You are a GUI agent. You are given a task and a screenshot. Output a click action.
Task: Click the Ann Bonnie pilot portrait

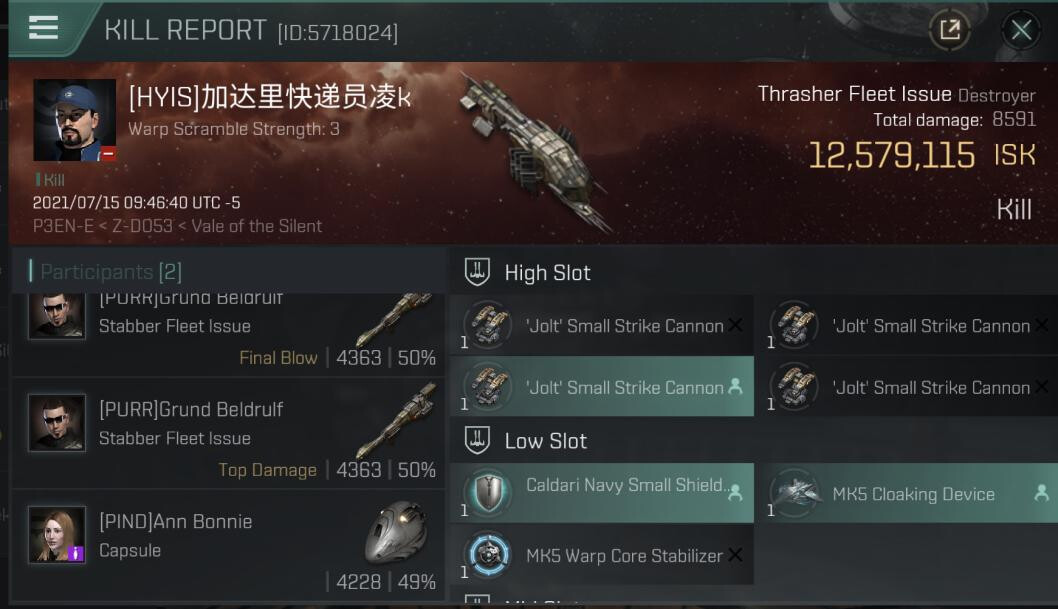click(x=57, y=534)
